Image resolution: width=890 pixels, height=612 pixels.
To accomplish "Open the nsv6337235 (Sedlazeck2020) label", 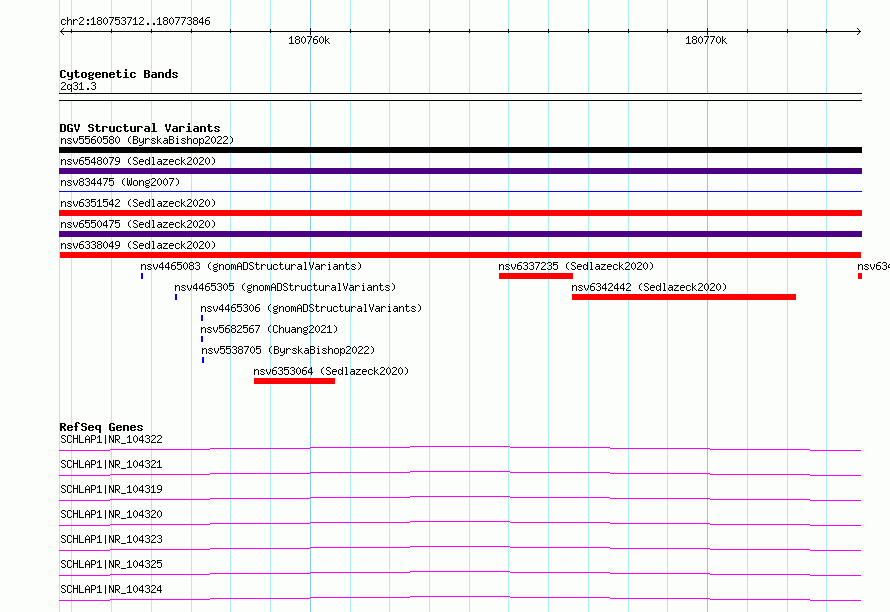I will tap(576, 266).
